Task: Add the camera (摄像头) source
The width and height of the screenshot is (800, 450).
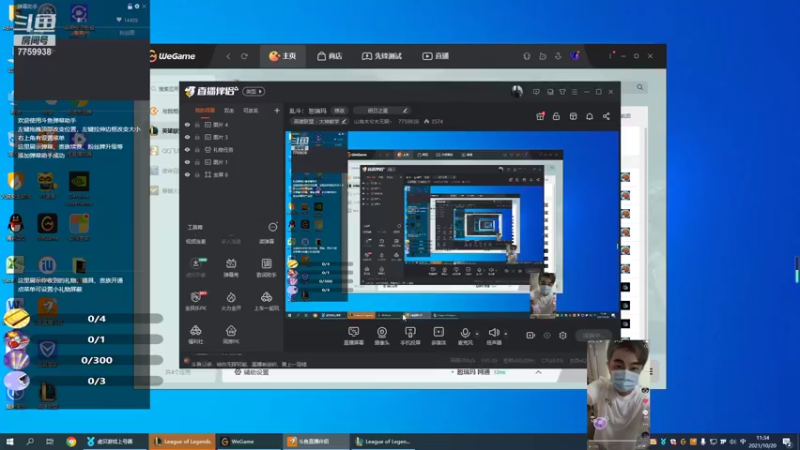Action: [382, 335]
